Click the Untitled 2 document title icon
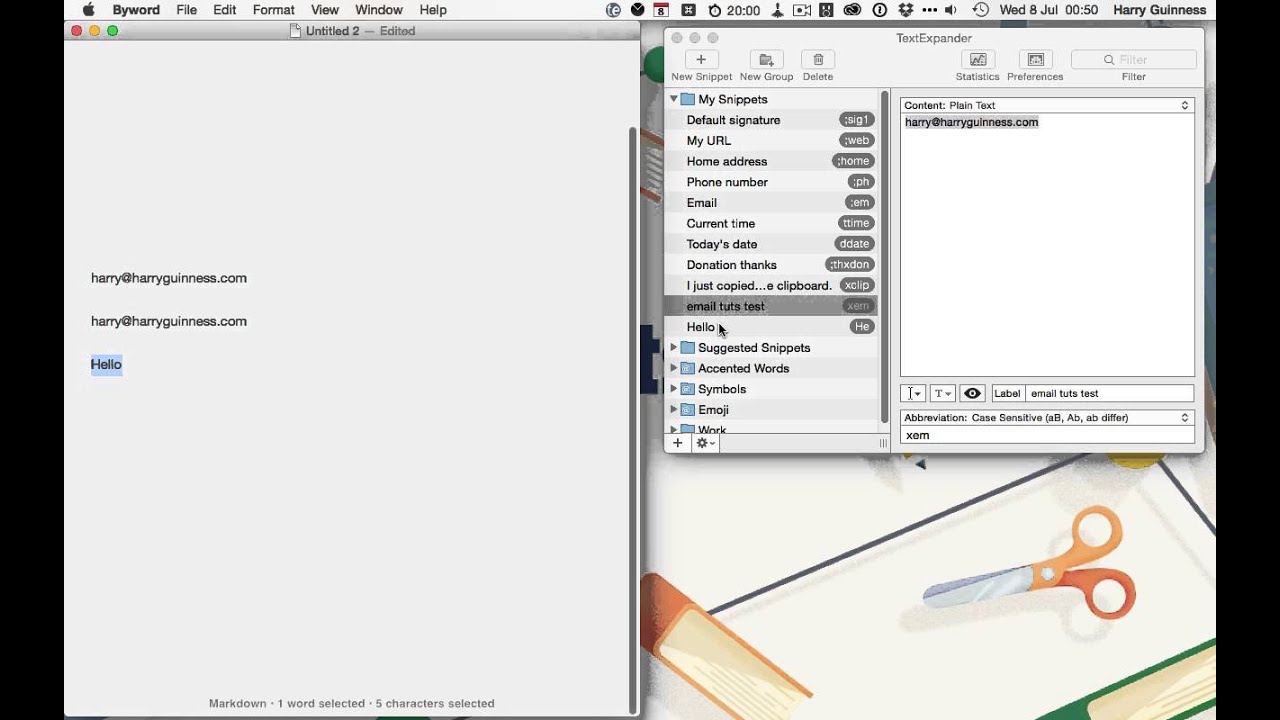This screenshot has height=720, width=1280. [x=295, y=31]
